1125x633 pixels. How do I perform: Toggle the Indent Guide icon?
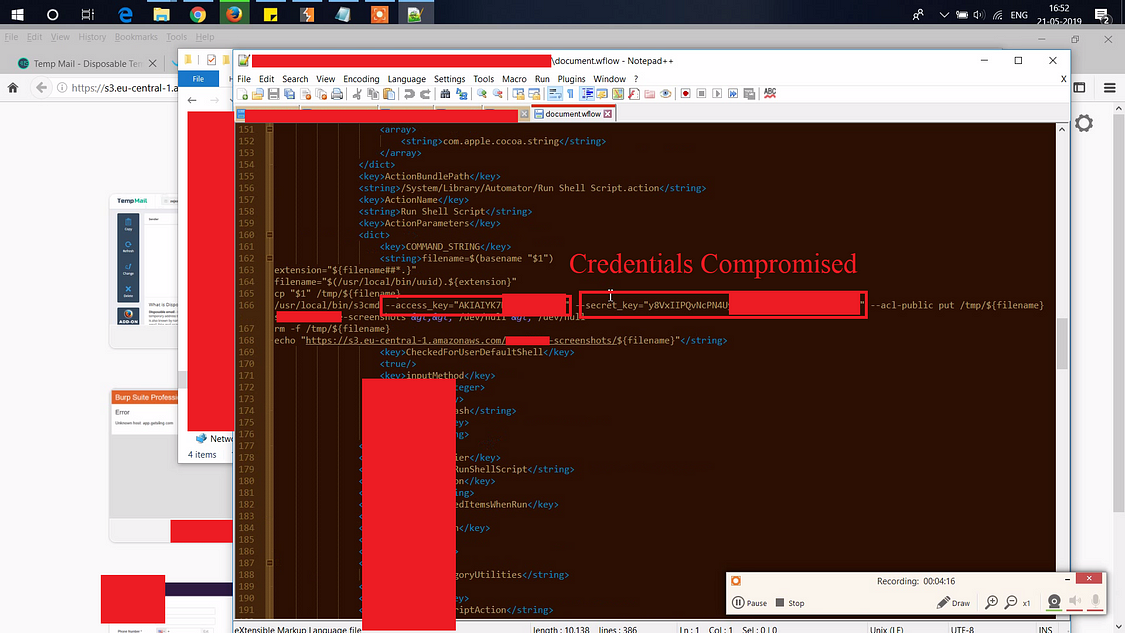(587, 94)
